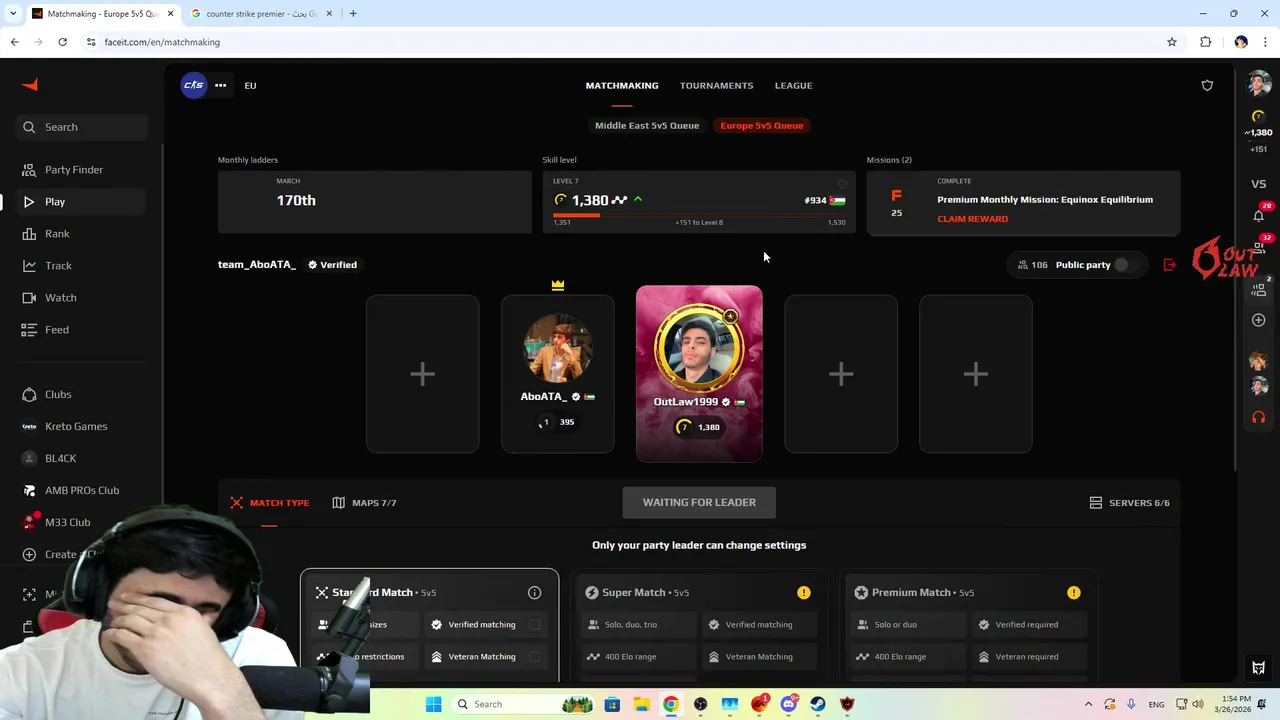Viewport: 1280px width, 720px height.
Task: Open the League tab
Action: 793,85
